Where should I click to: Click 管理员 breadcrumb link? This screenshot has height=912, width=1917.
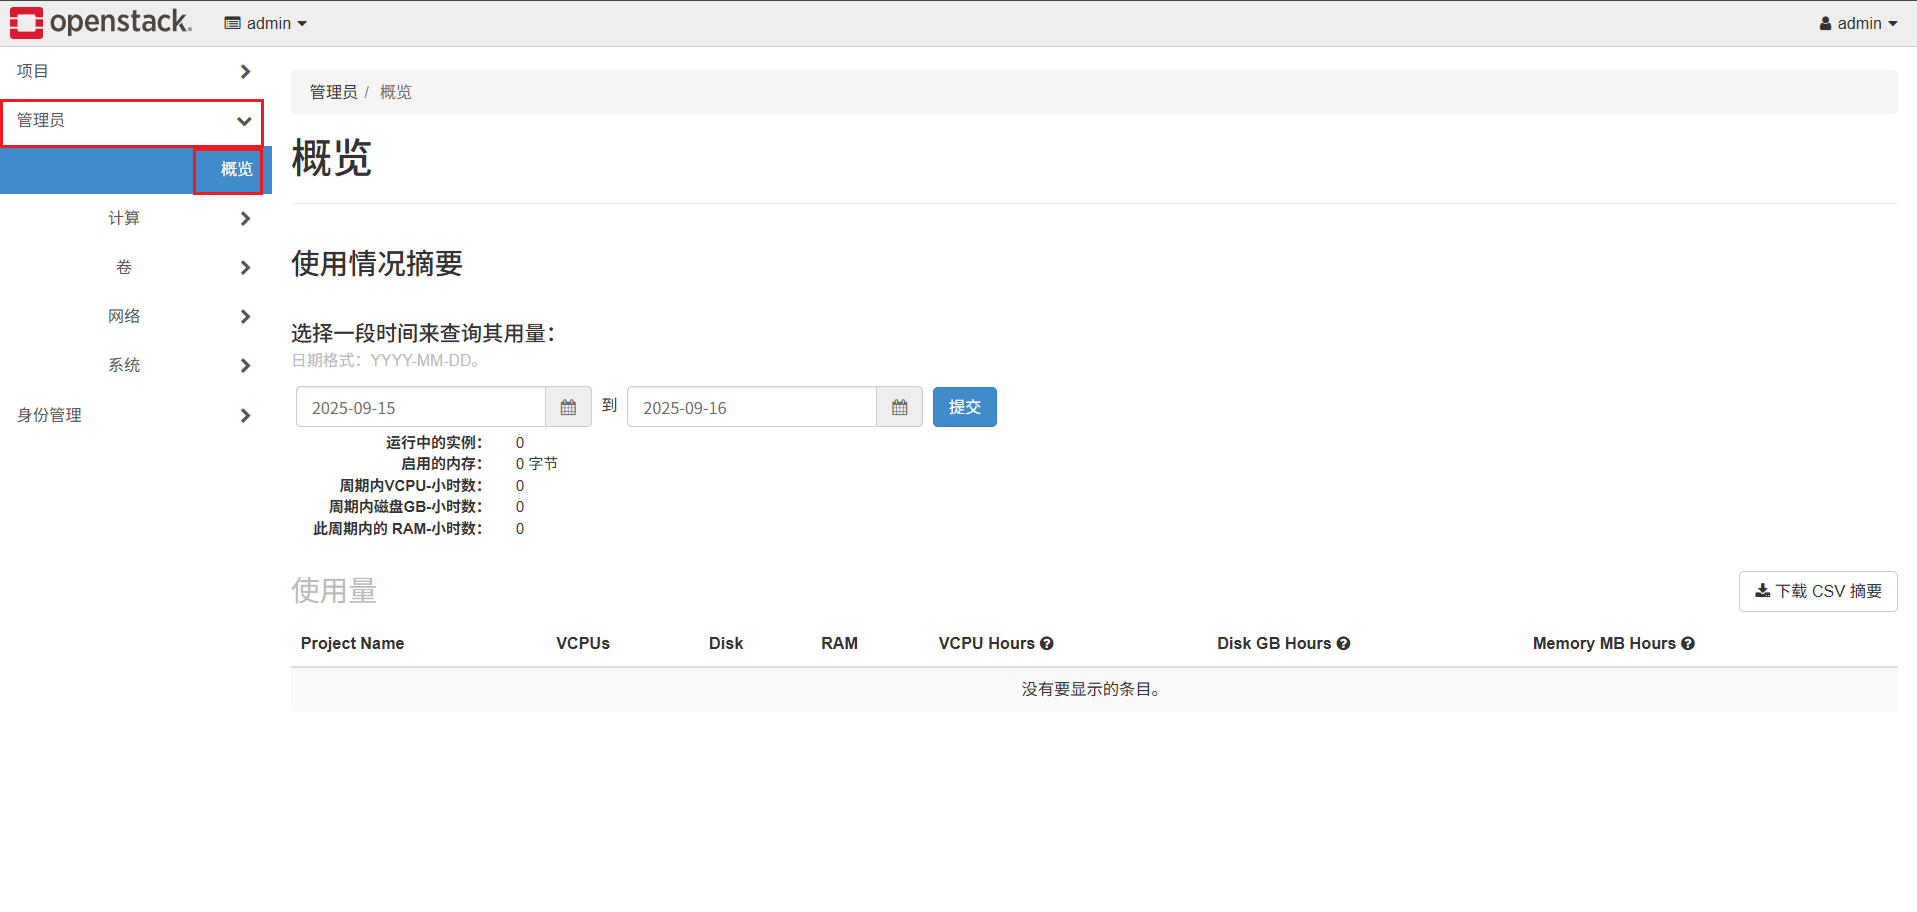pos(333,92)
